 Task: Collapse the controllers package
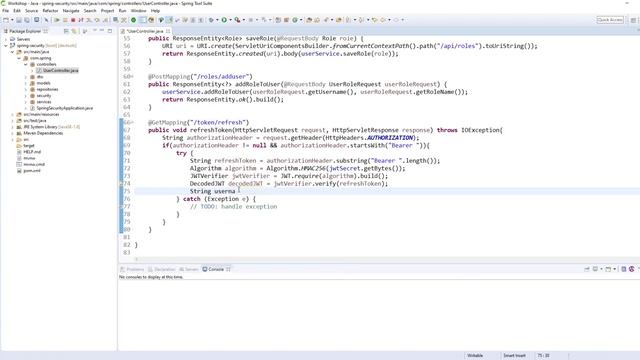(x=26, y=64)
